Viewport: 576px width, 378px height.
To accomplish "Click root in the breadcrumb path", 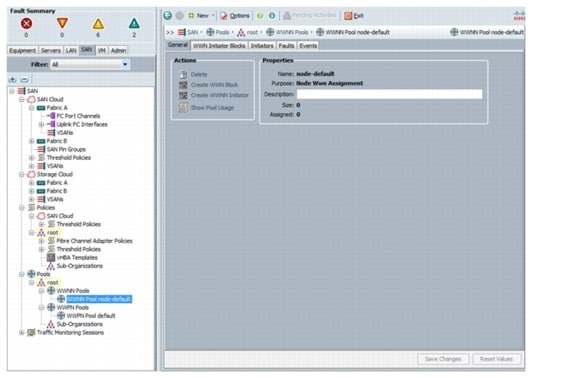I will tap(252, 32).
